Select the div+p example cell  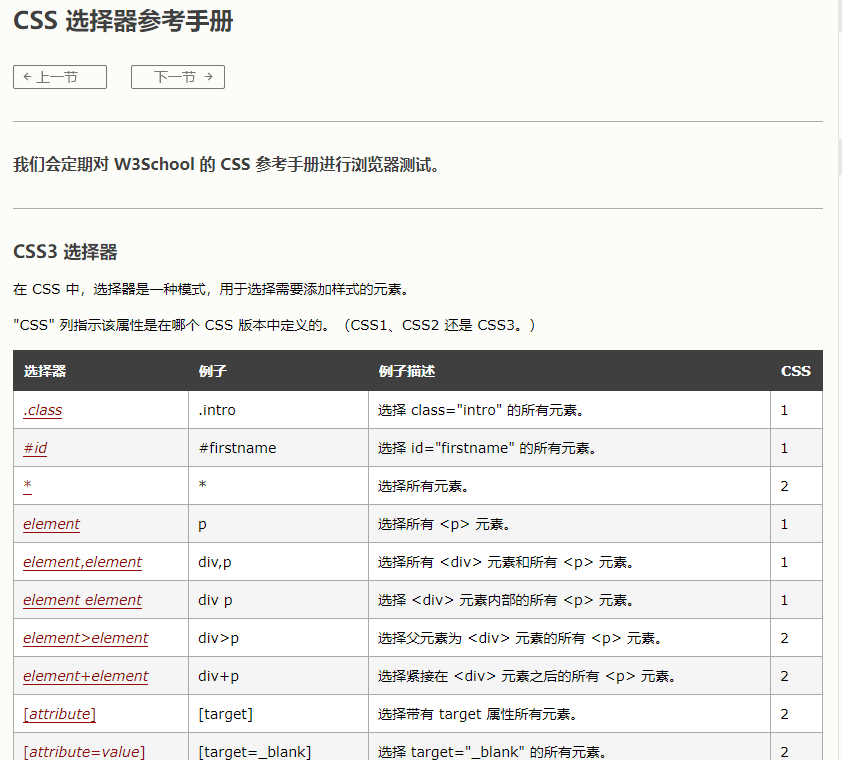278,676
